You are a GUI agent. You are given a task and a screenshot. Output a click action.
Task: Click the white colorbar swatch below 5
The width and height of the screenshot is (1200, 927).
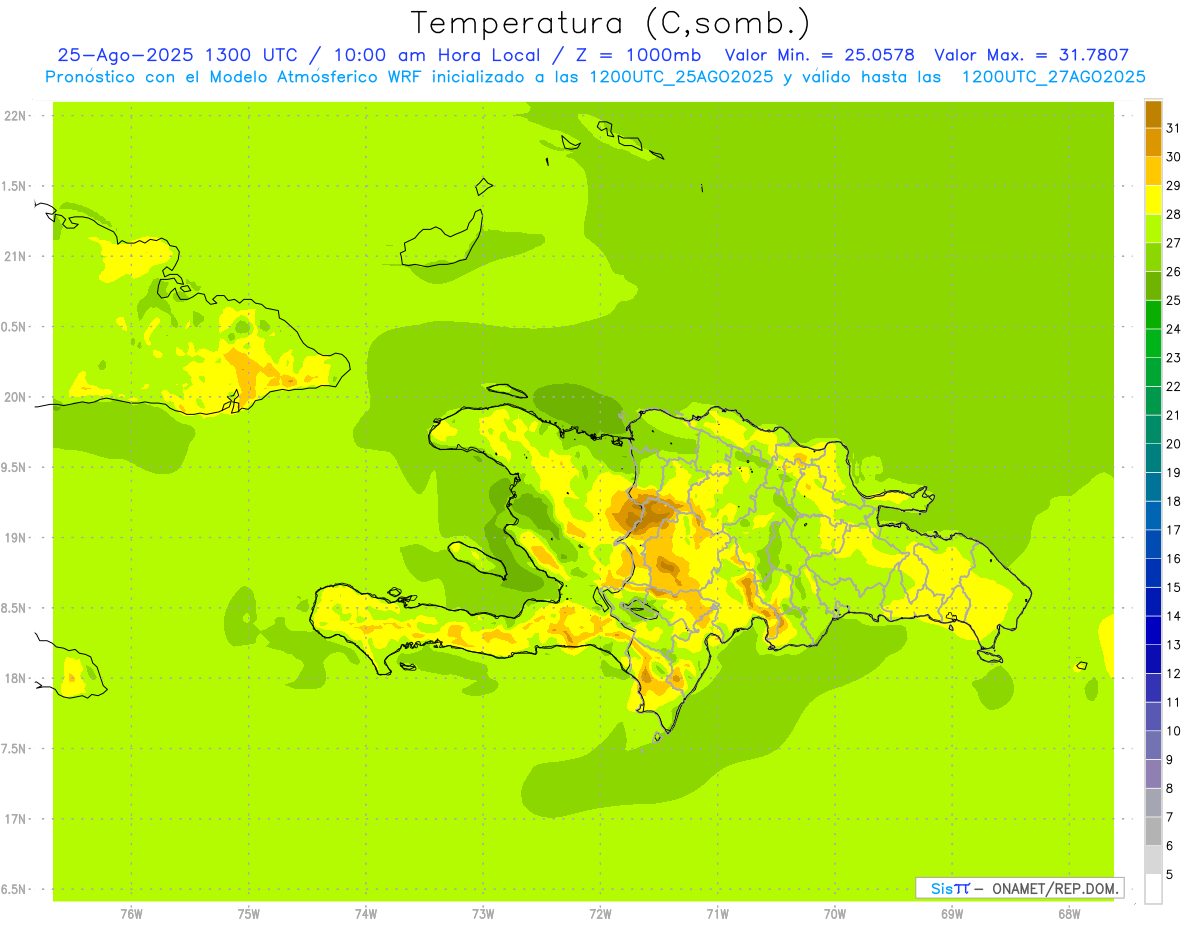pos(1153,888)
